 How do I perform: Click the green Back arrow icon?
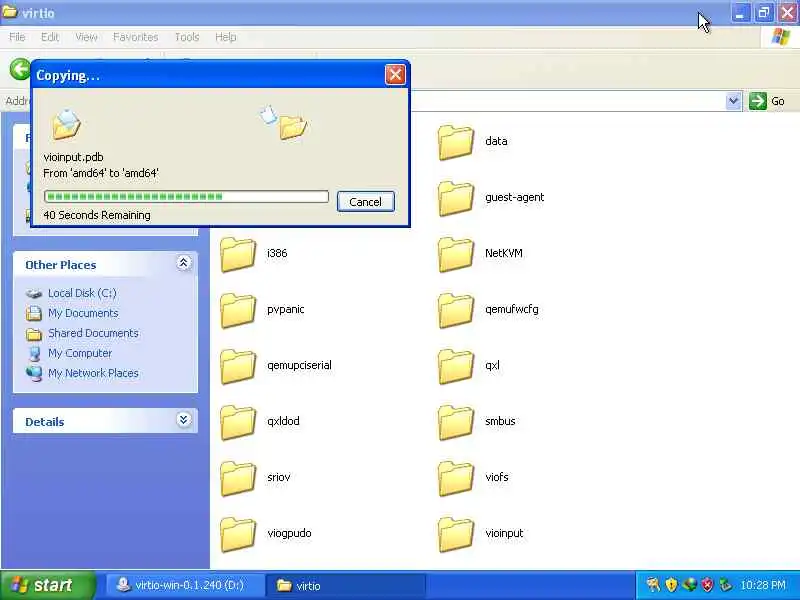point(20,69)
